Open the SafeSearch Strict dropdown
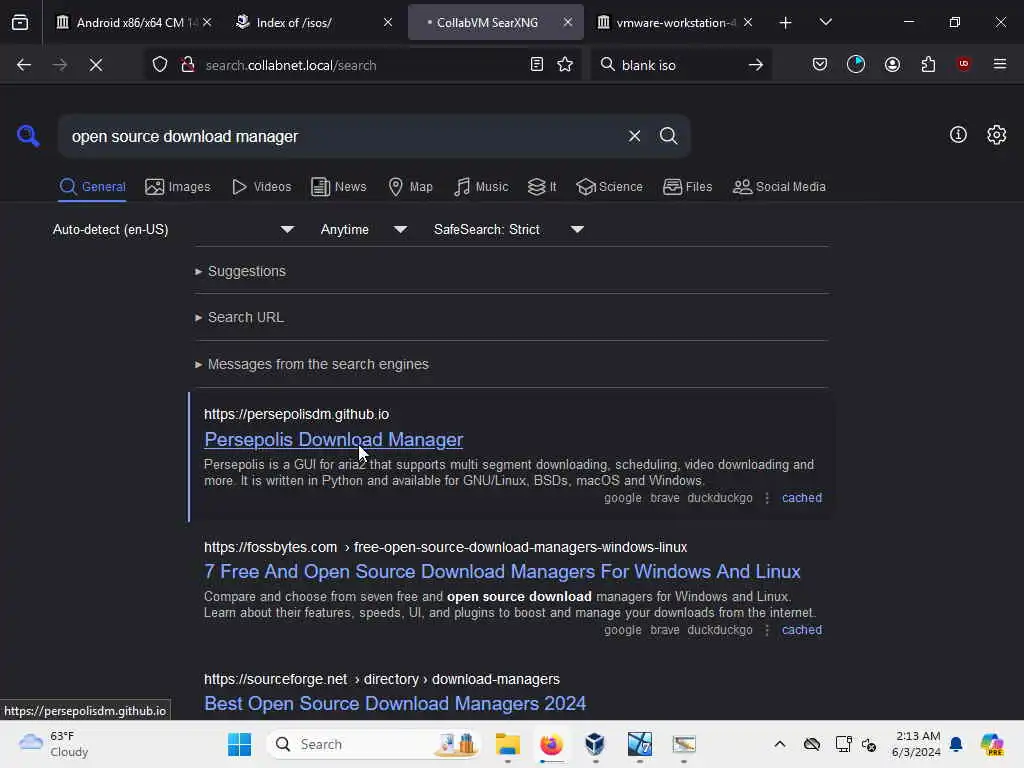 (x=508, y=229)
